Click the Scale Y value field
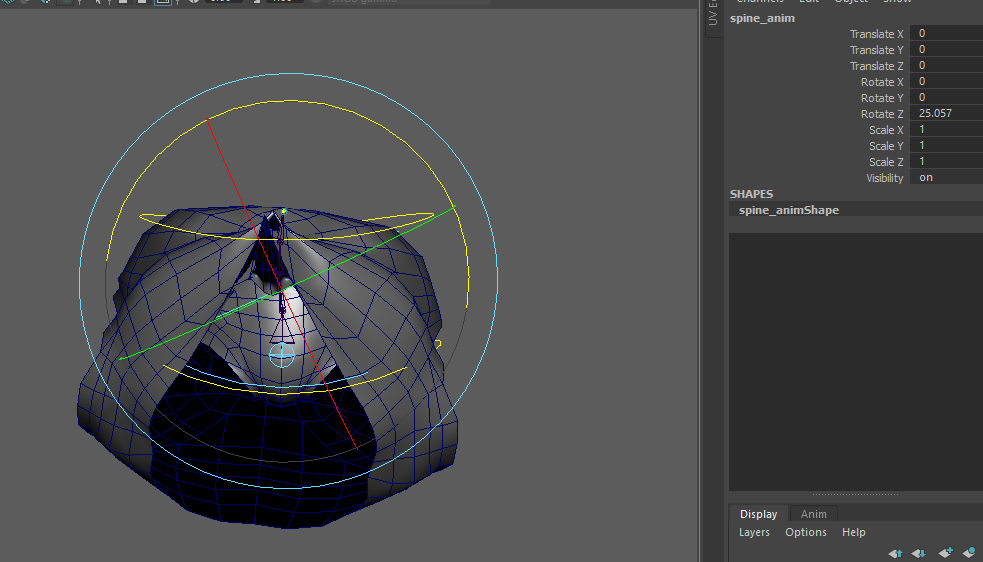The width and height of the screenshot is (983, 562). 946,145
